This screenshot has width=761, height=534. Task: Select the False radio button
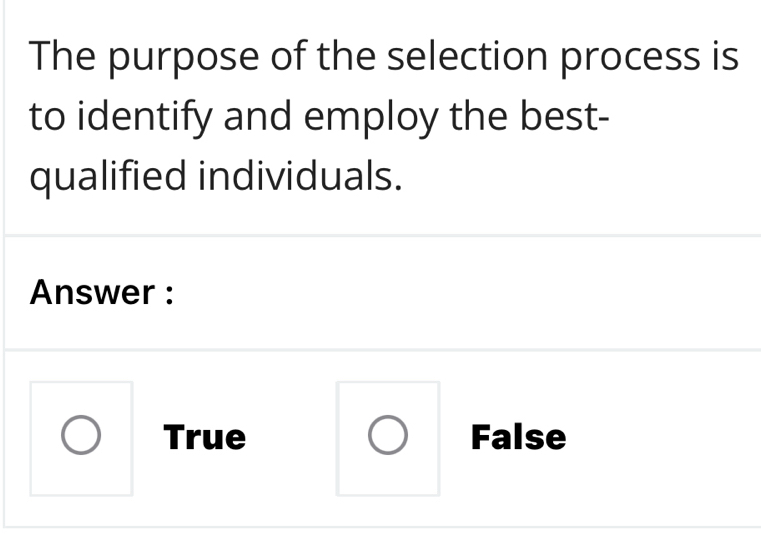pos(387,437)
